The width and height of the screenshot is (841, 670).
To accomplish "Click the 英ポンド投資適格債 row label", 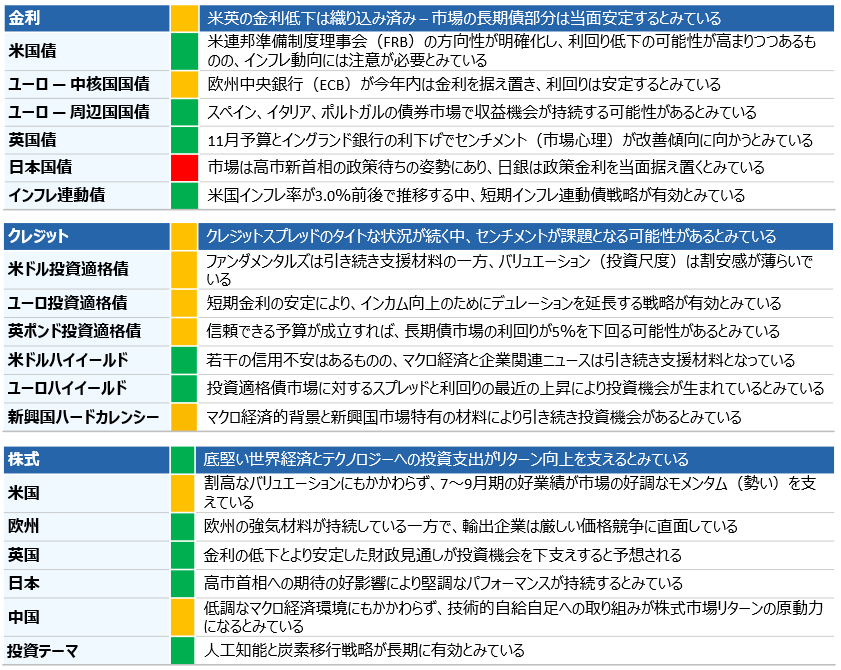I will (74, 331).
